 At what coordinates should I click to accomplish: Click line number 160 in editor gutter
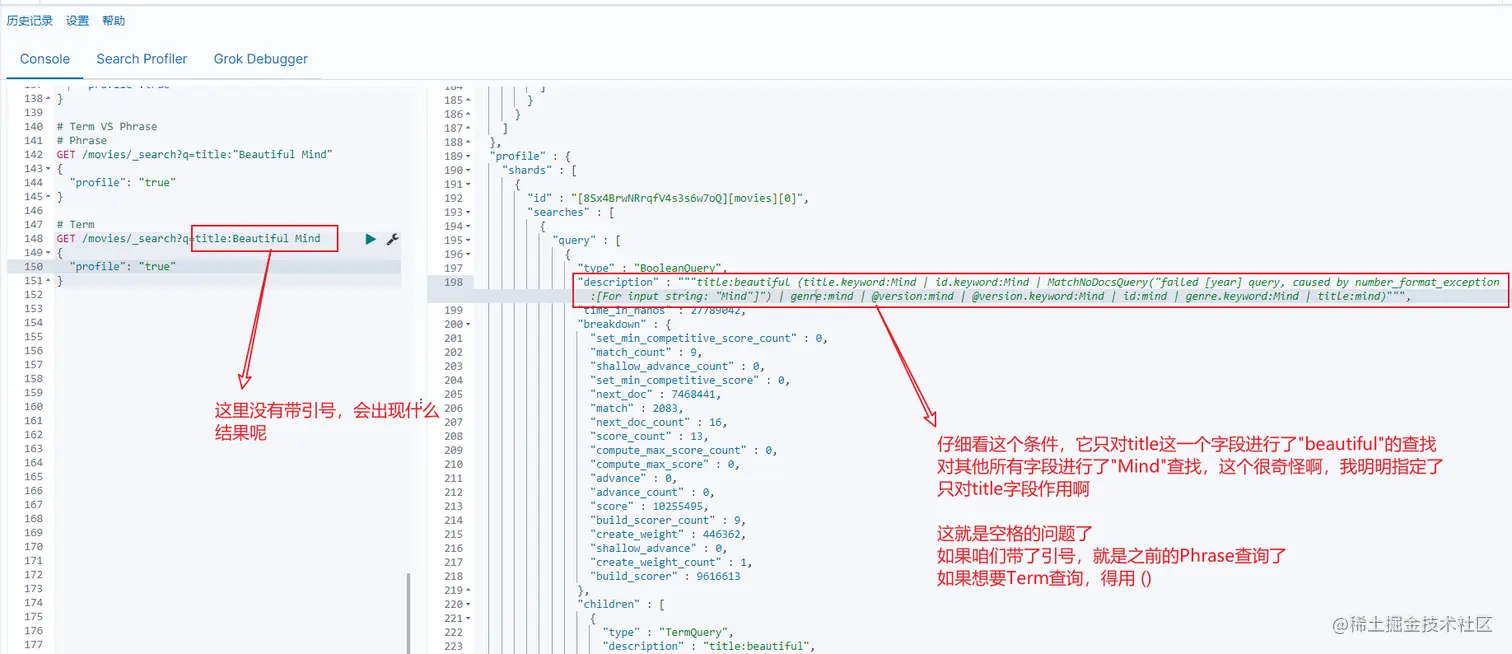[33, 407]
